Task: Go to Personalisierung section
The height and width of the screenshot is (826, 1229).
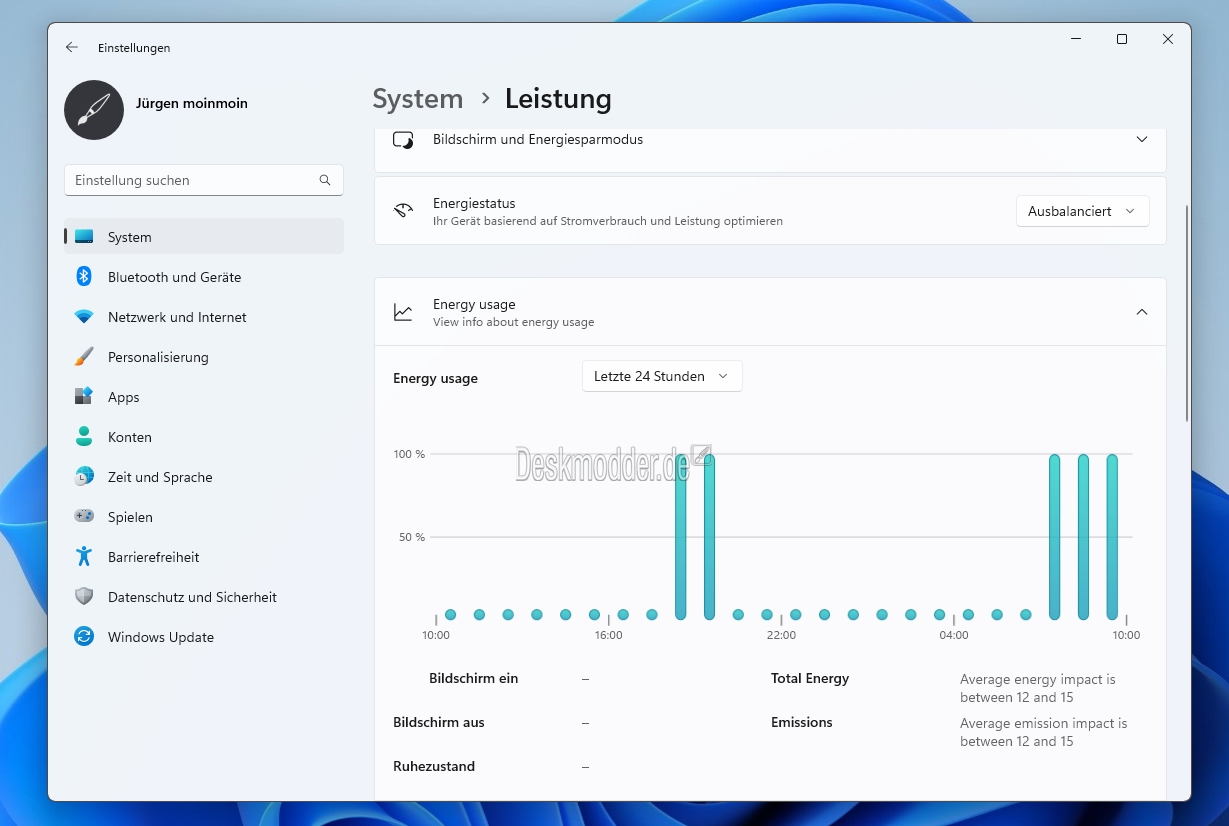Action: [x=204, y=357]
